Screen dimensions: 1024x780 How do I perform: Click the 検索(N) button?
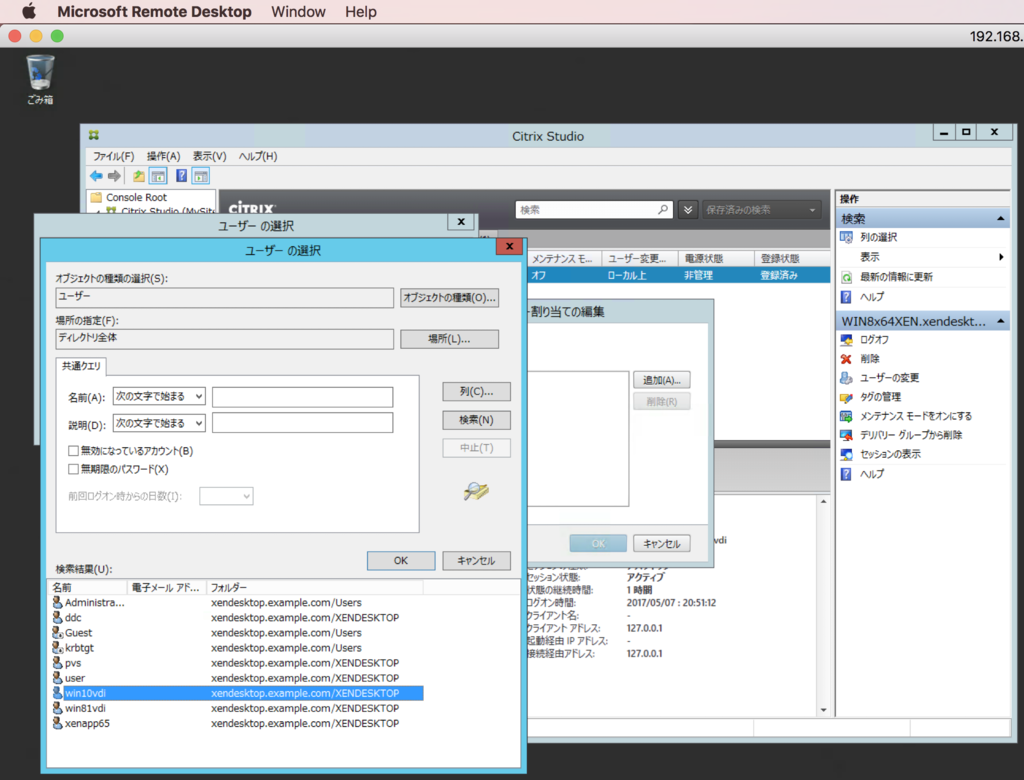click(476, 420)
